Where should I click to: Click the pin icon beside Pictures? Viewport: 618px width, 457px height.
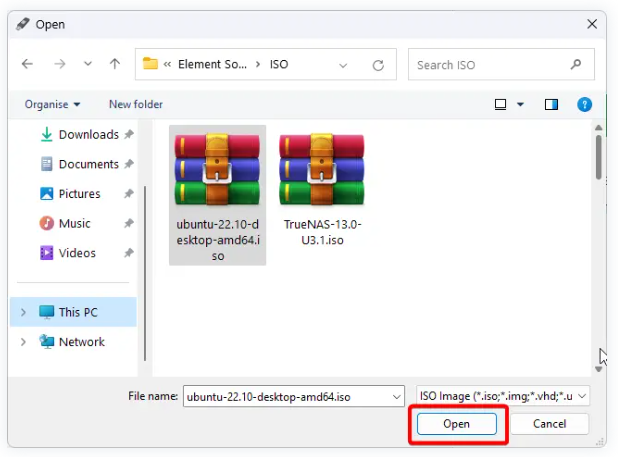click(x=128, y=193)
